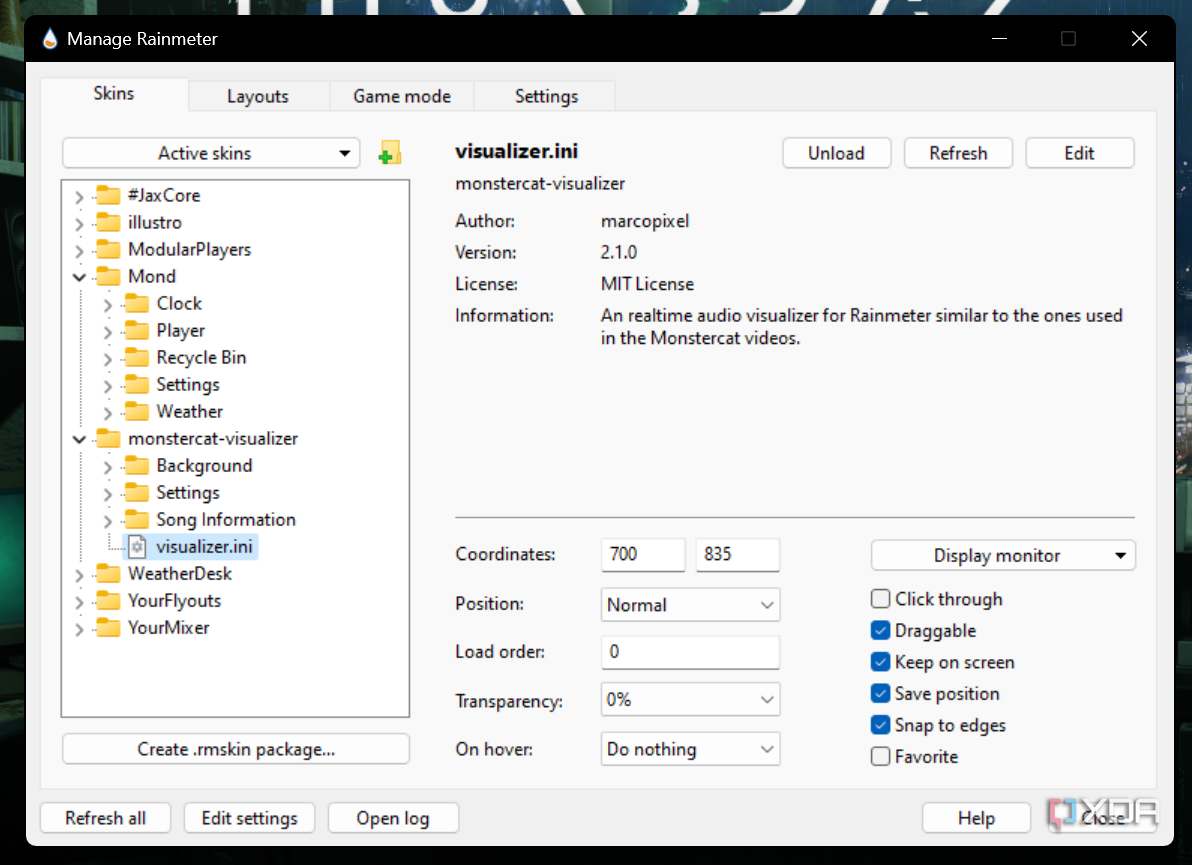Toggle the Save position checkbox
Viewport: 1192px width, 865px height.
(880, 694)
